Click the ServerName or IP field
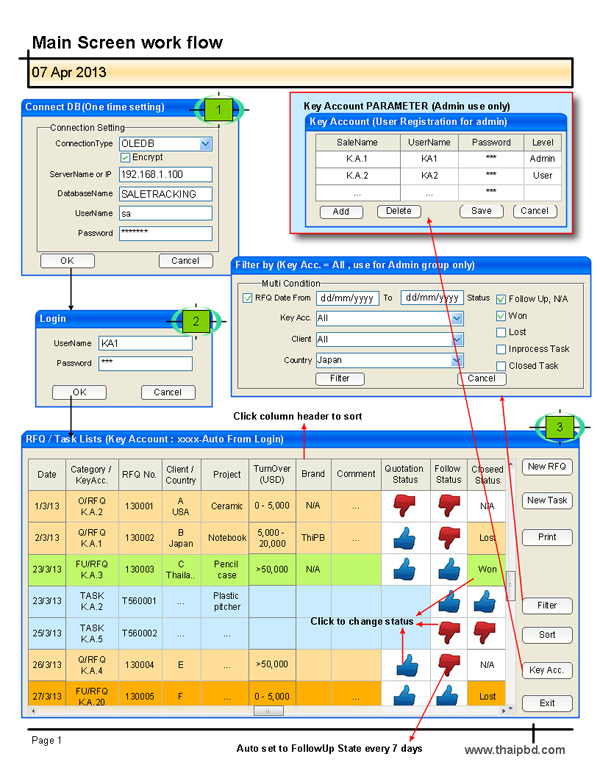Screen dimensions: 600x776 point(166,174)
